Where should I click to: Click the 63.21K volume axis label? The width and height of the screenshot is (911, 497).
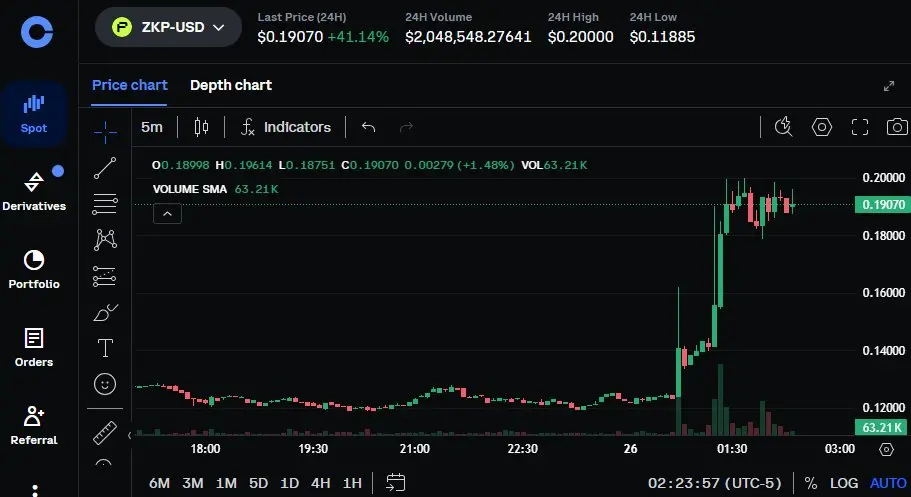tap(882, 428)
